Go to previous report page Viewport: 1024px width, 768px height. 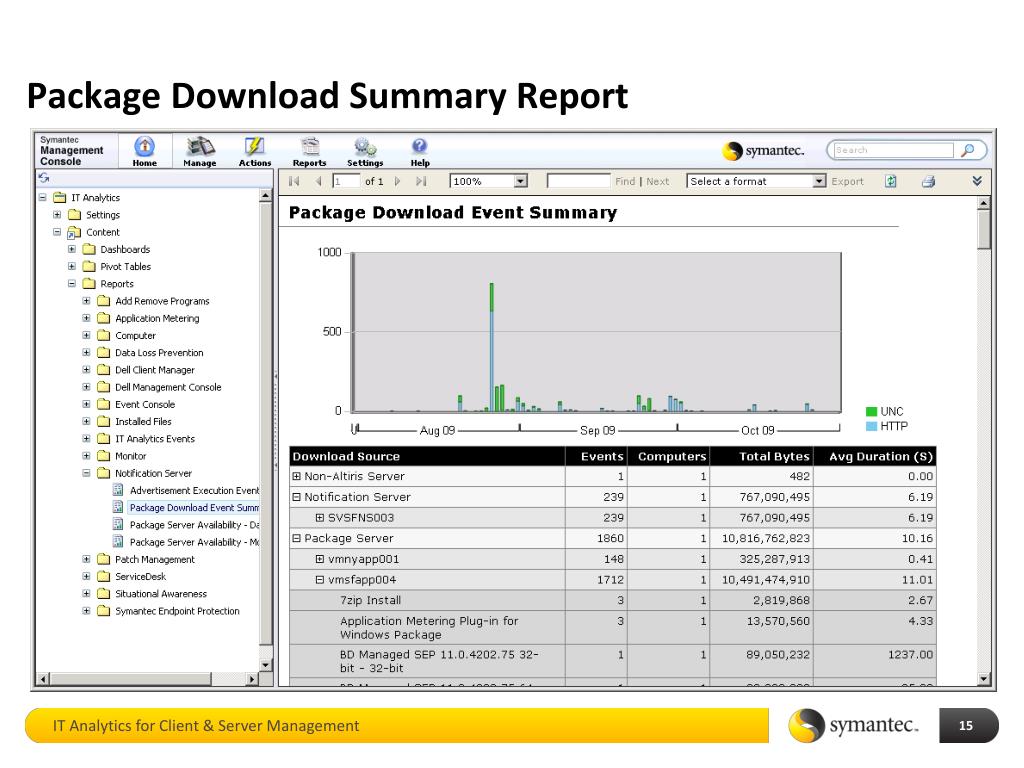[319, 182]
